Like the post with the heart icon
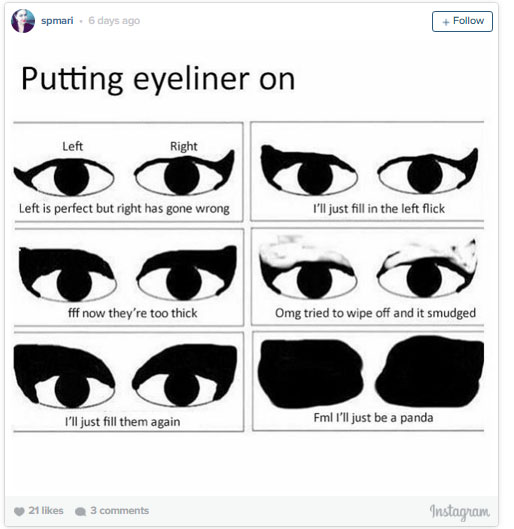 (x=19, y=511)
